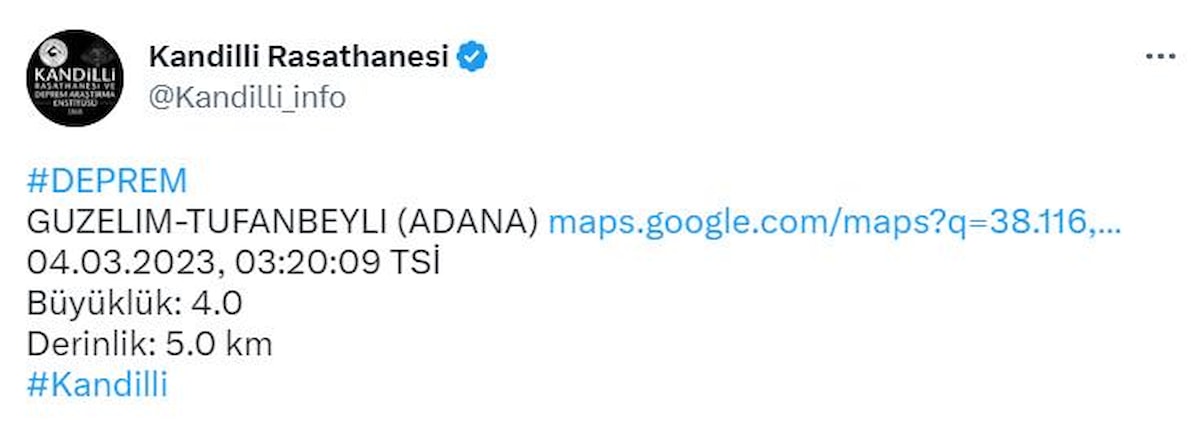Click the (ADANA) province text
This screenshot has width=1200, height=424.
475,222
